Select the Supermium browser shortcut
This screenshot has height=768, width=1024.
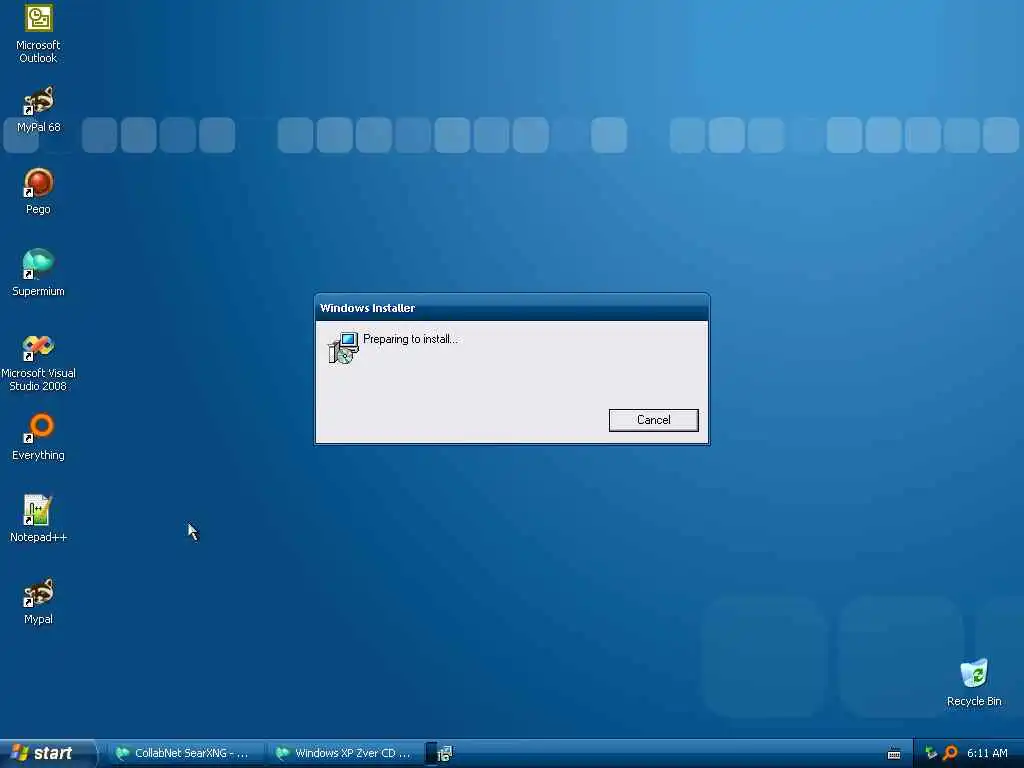(38, 273)
